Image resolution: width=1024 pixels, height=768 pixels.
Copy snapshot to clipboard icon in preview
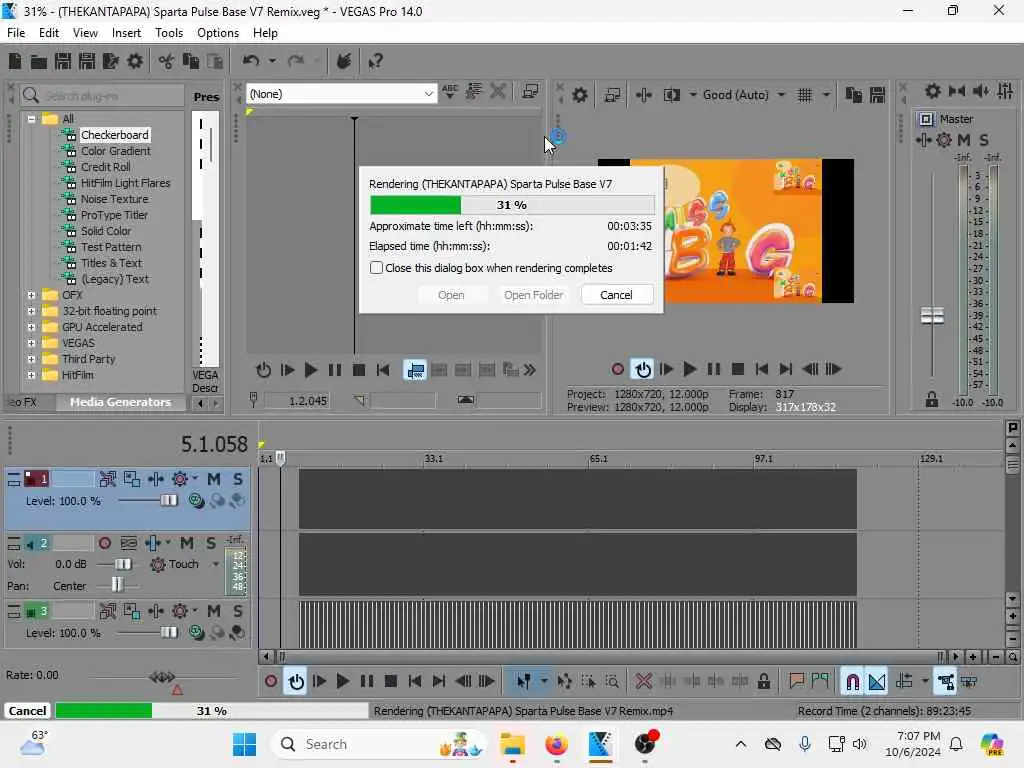pos(853,95)
